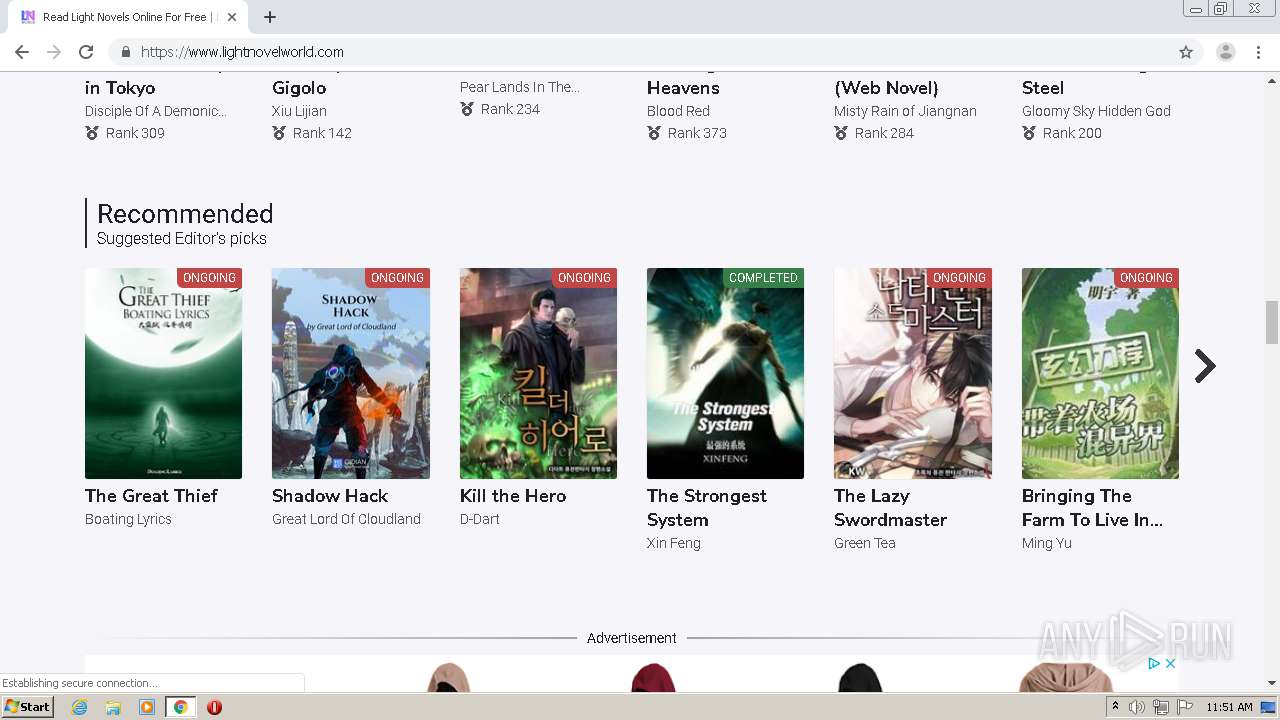The width and height of the screenshot is (1280, 720).
Task: Click author text Misty Rain of Jiangnan
Action: coord(905,111)
